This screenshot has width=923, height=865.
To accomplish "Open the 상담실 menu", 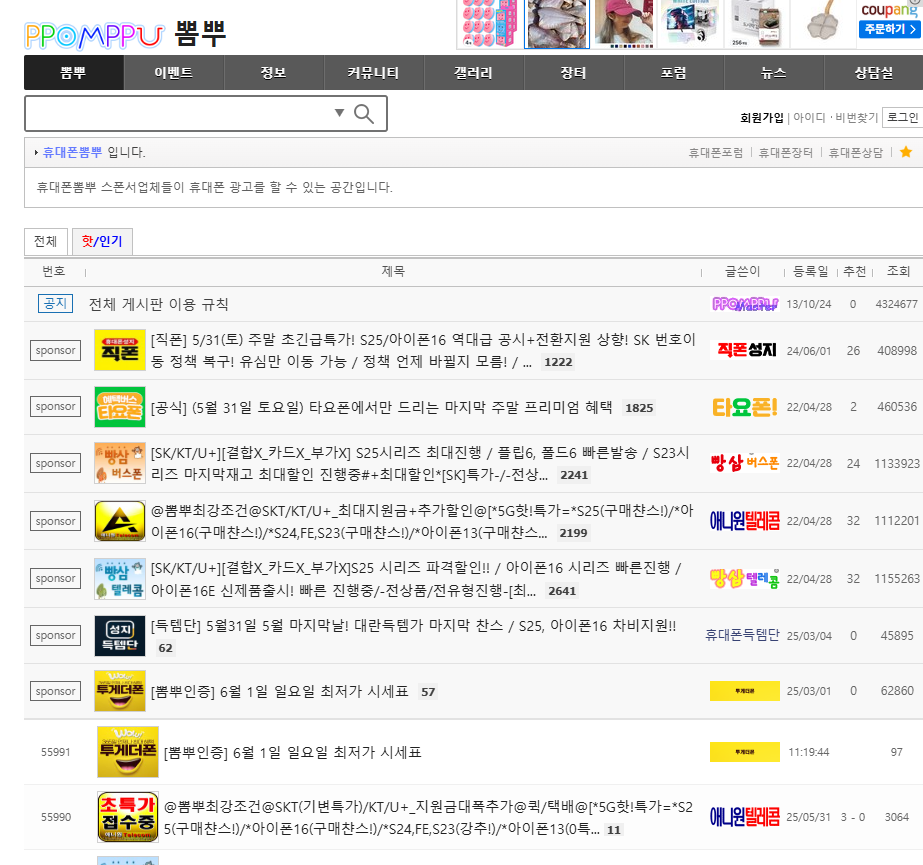I will 874,72.
